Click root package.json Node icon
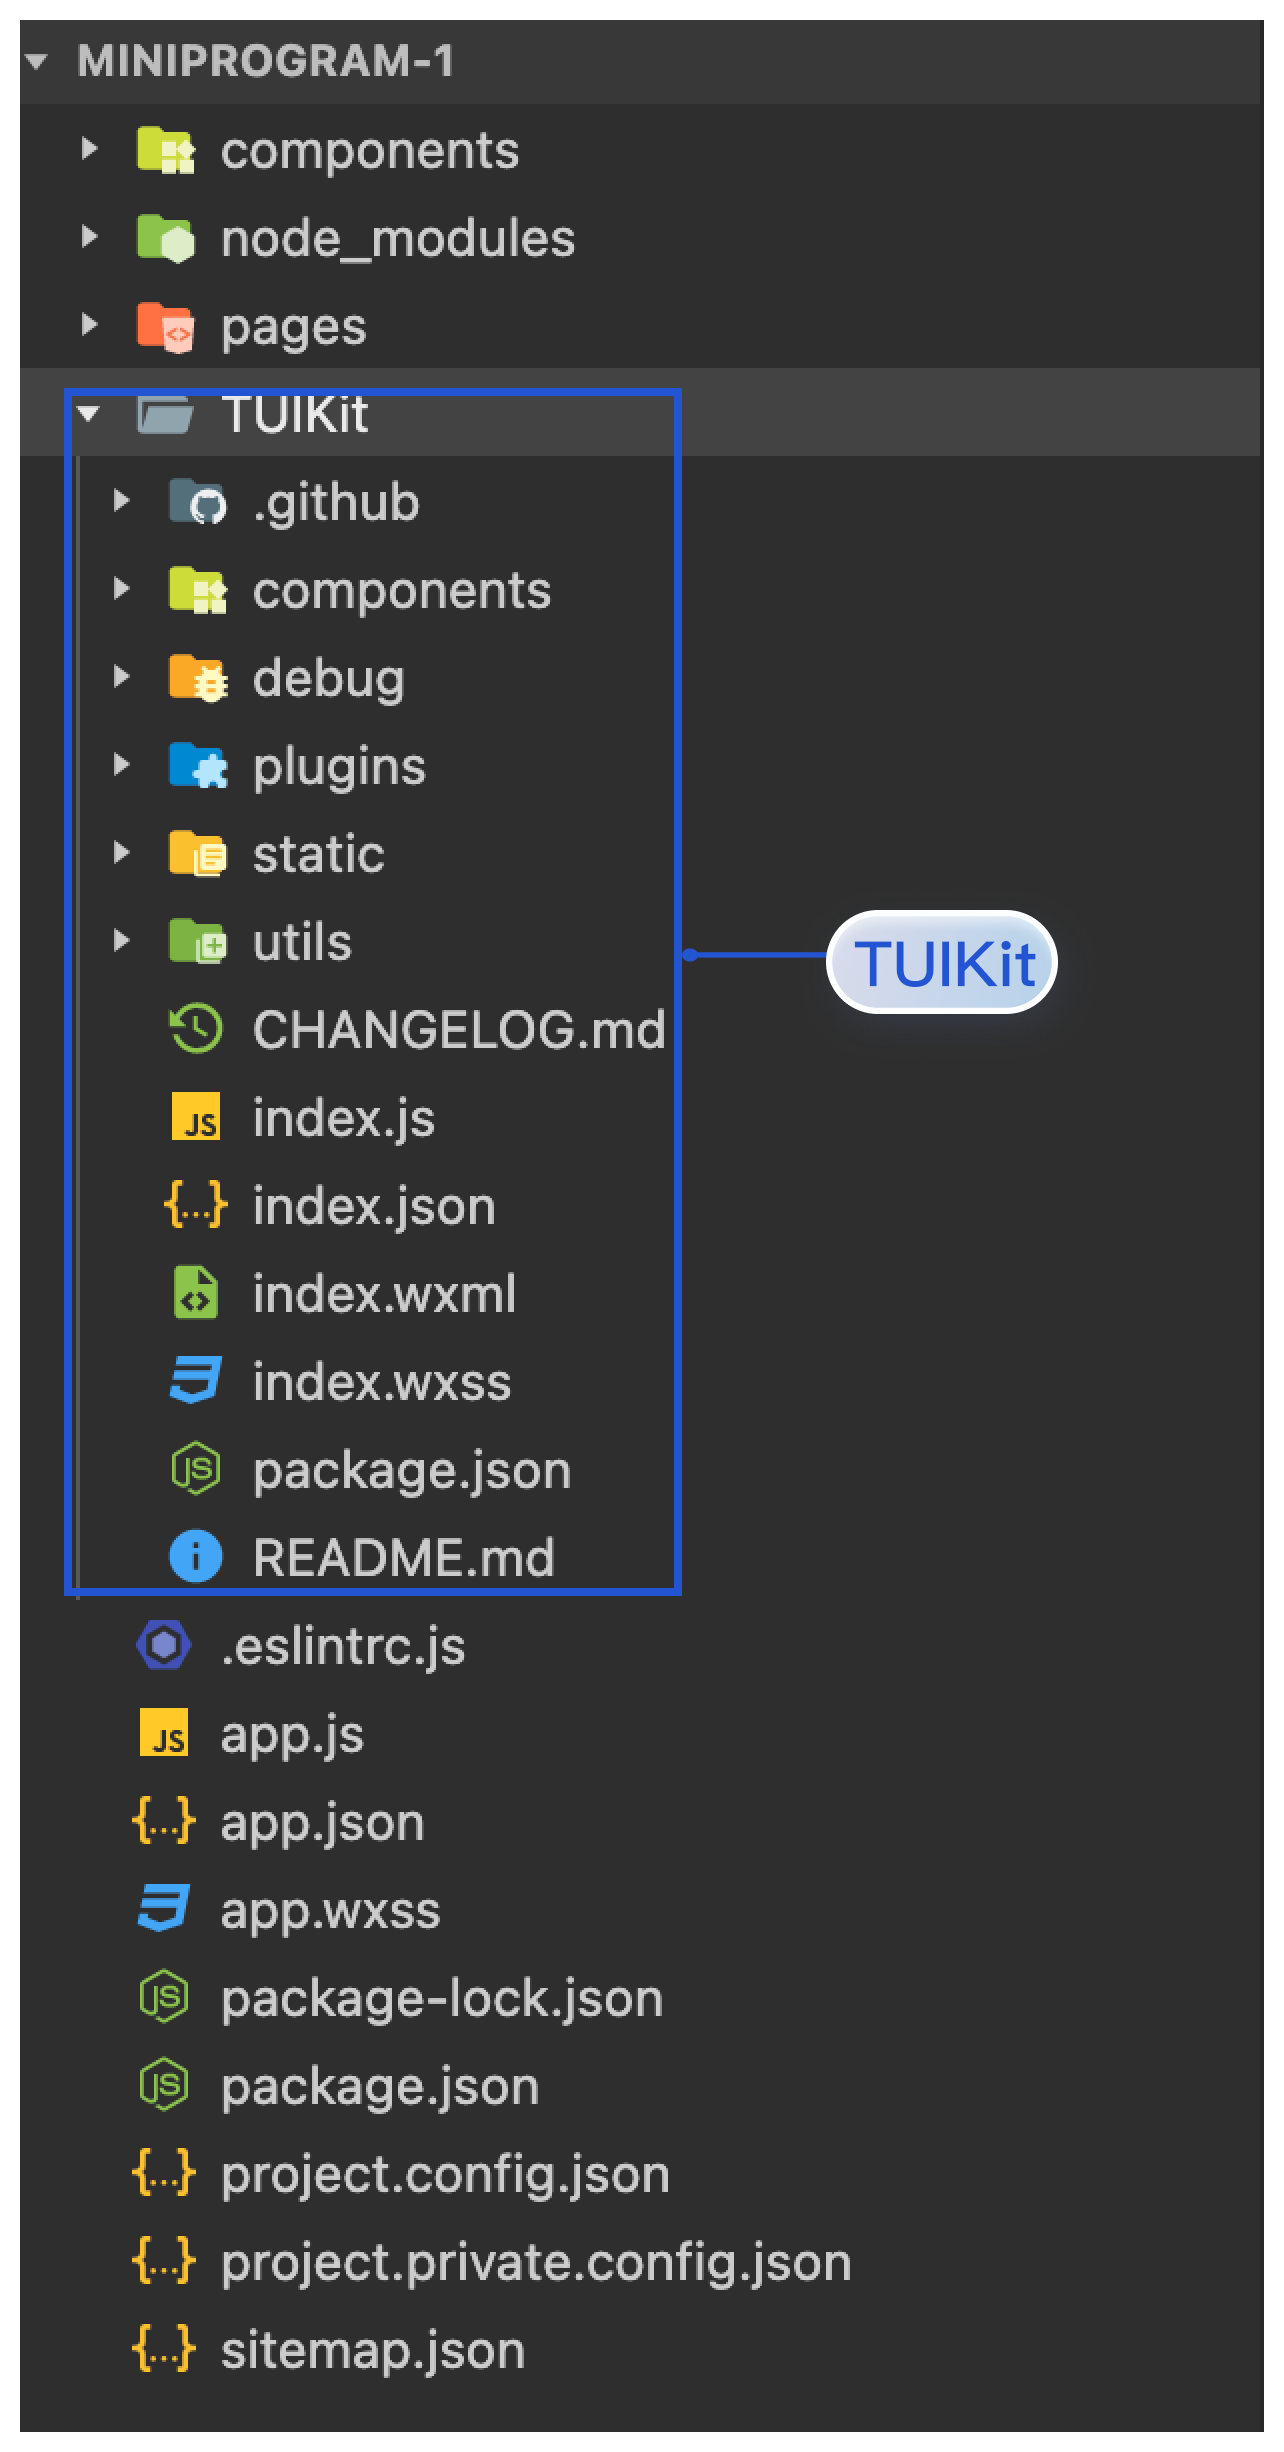This screenshot has width=1284, height=2452. tap(164, 2085)
